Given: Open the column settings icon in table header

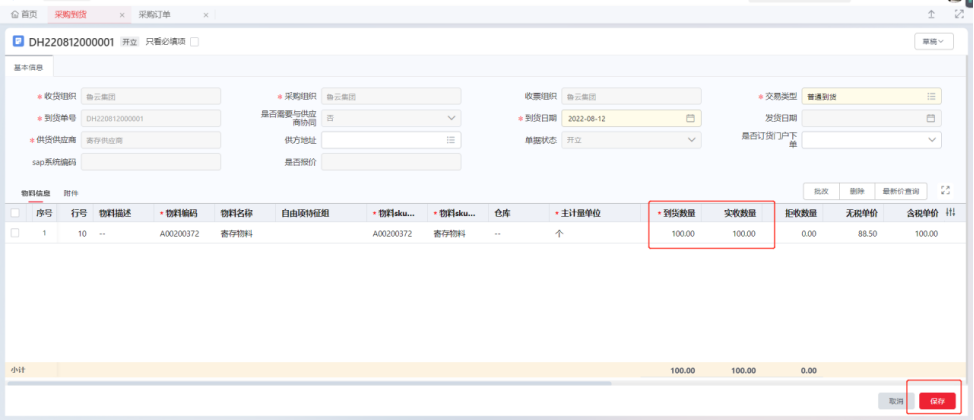Looking at the screenshot, I should pyautogui.click(x=950, y=212).
